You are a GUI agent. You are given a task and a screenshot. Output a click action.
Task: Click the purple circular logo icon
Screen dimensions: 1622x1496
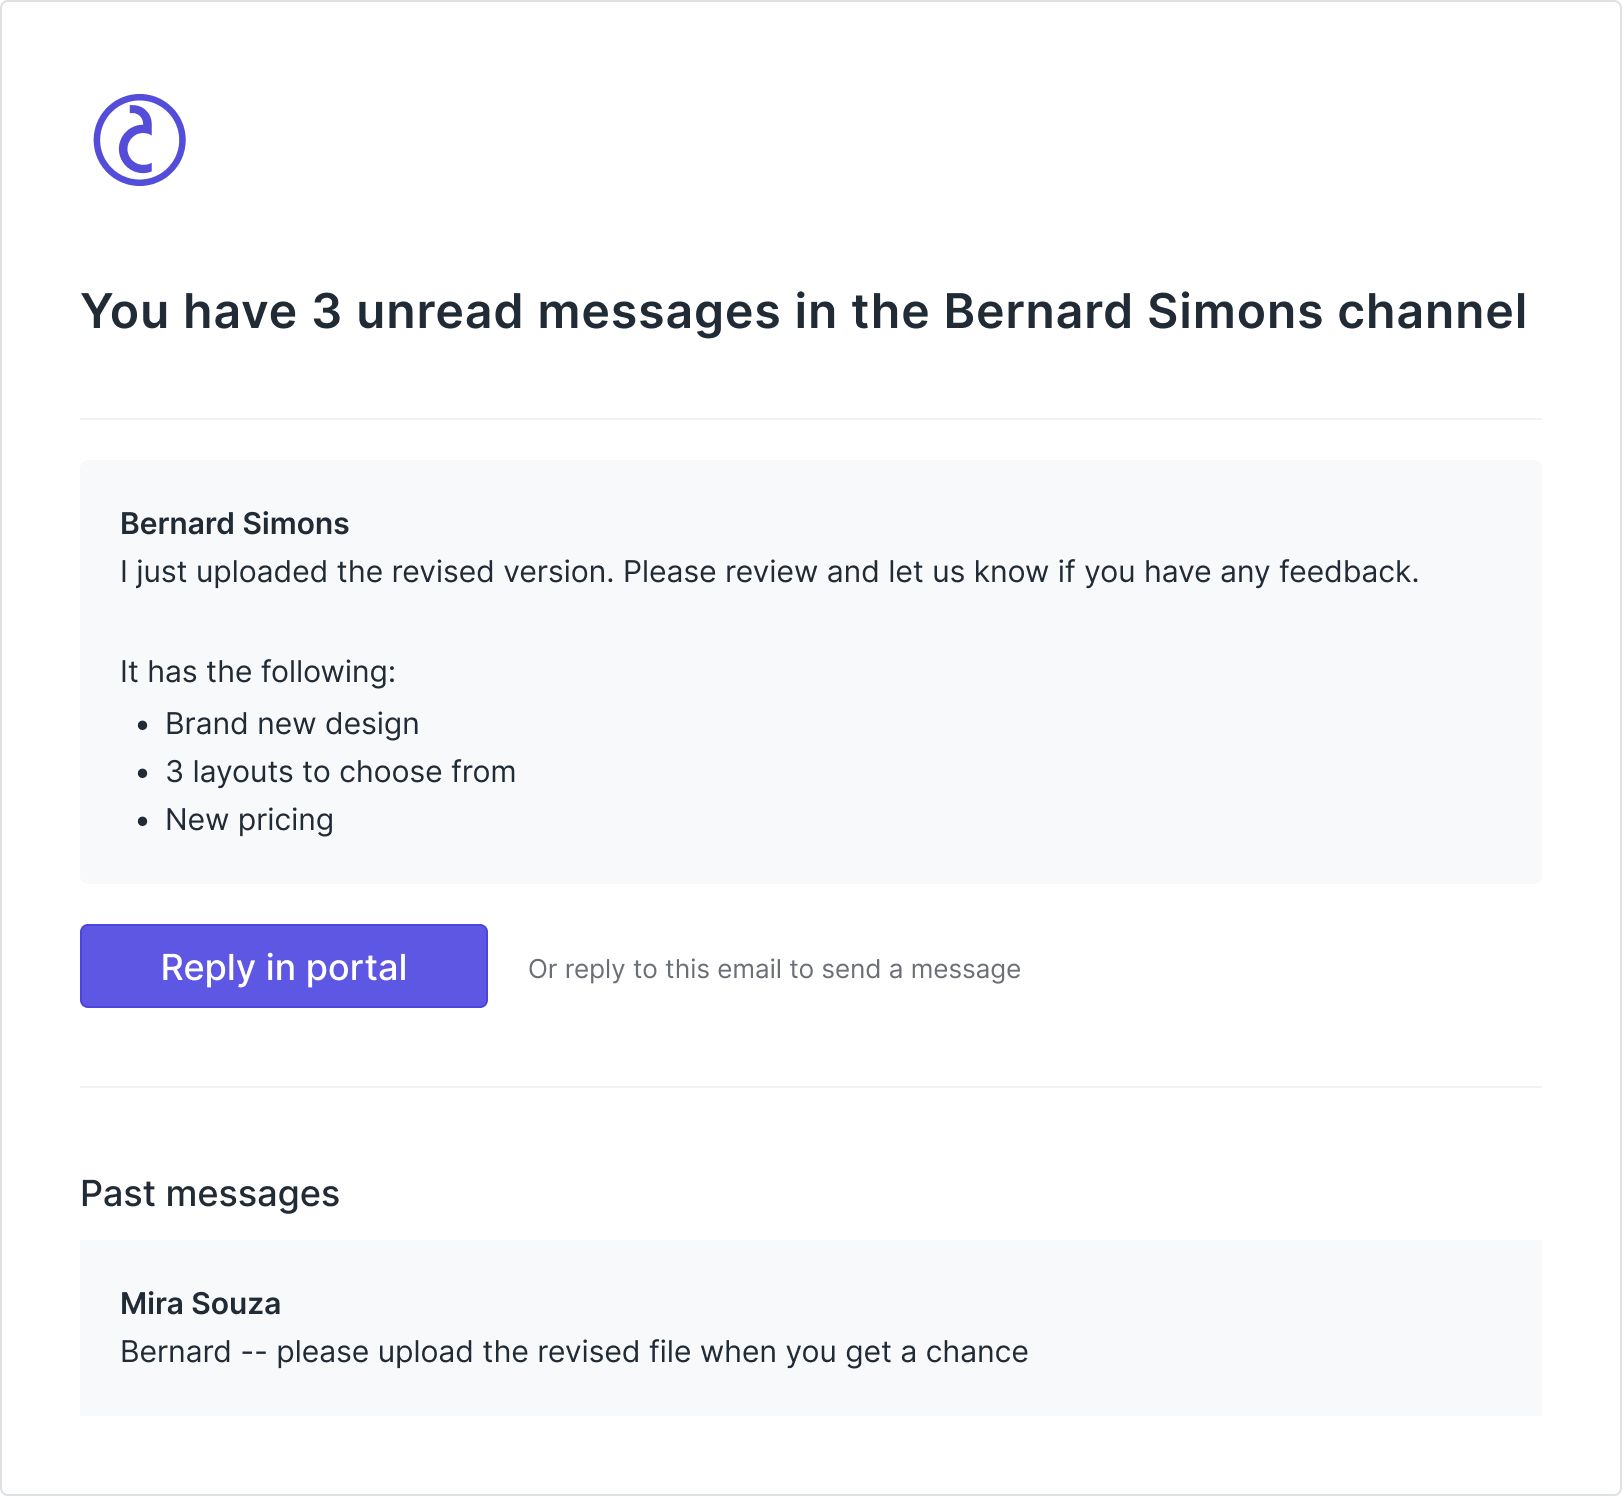[139, 140]
